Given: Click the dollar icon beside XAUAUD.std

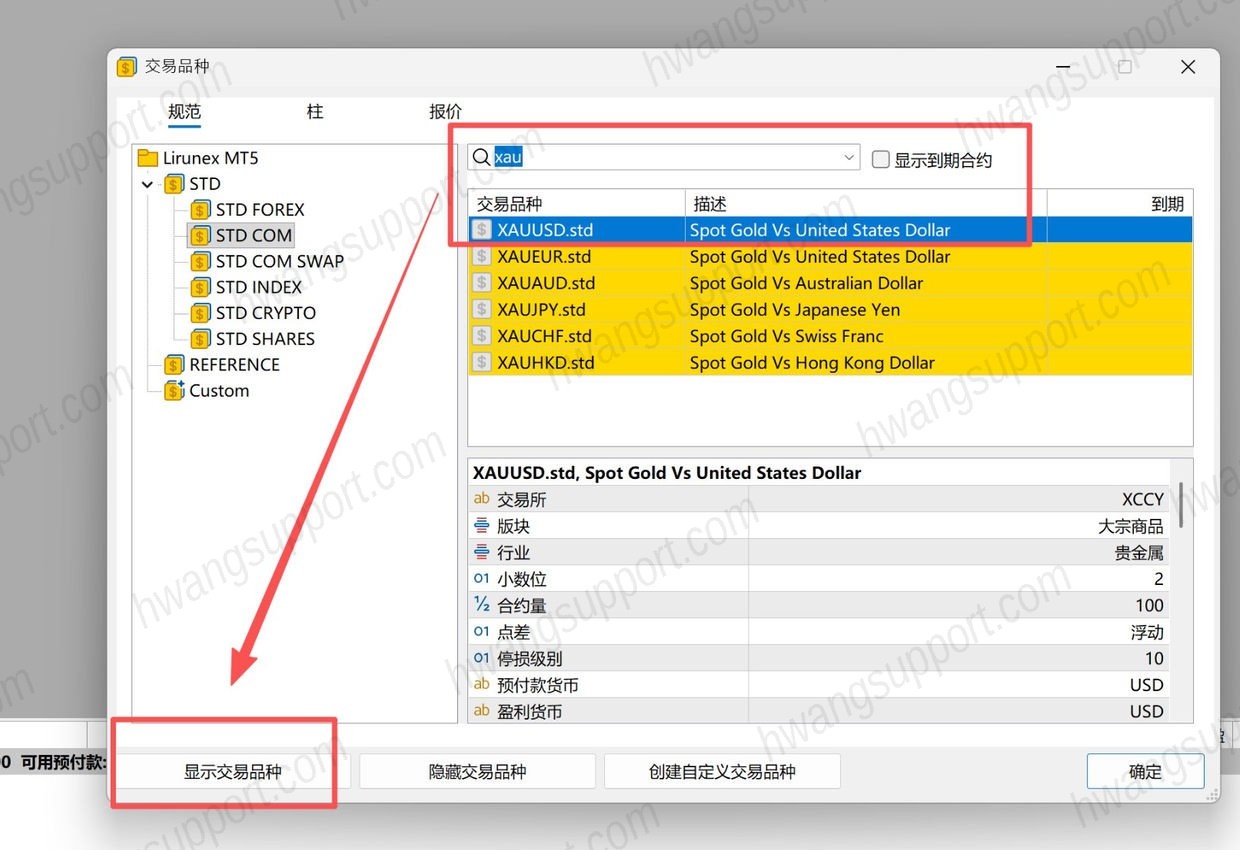Looking at the screenshot, I should [482, 283].
